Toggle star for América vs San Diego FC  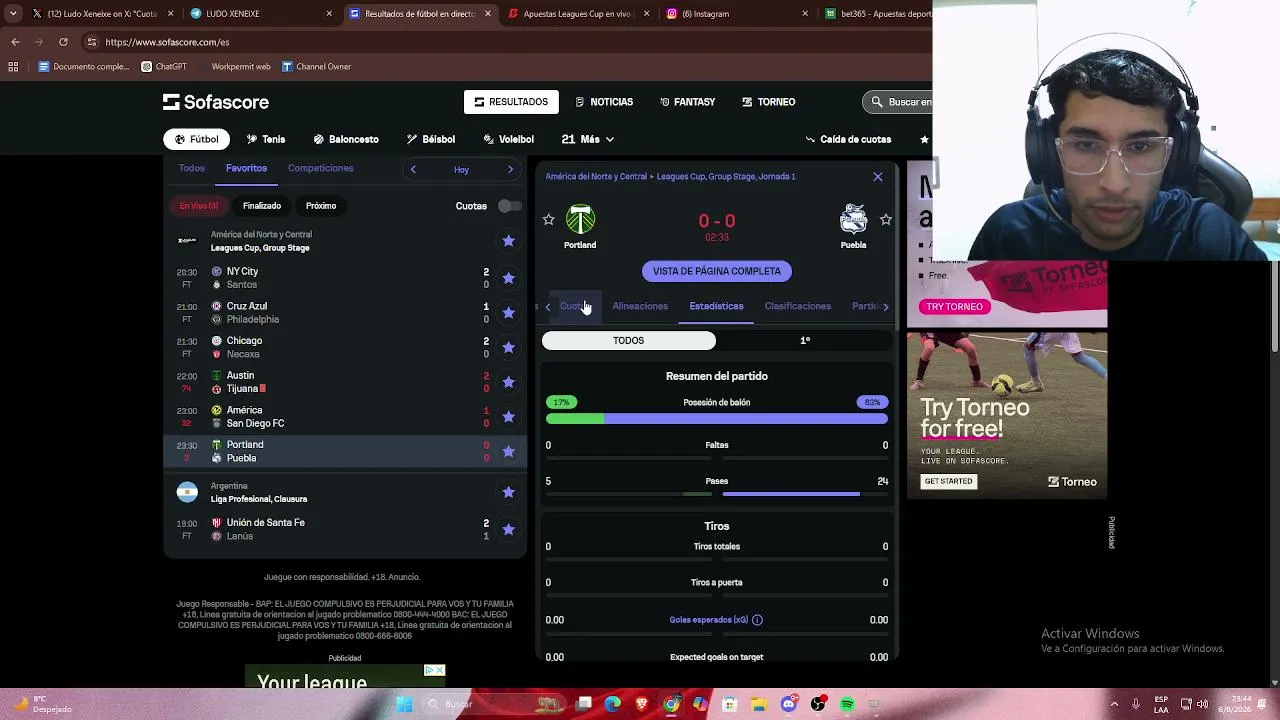(x=508, y=417)
